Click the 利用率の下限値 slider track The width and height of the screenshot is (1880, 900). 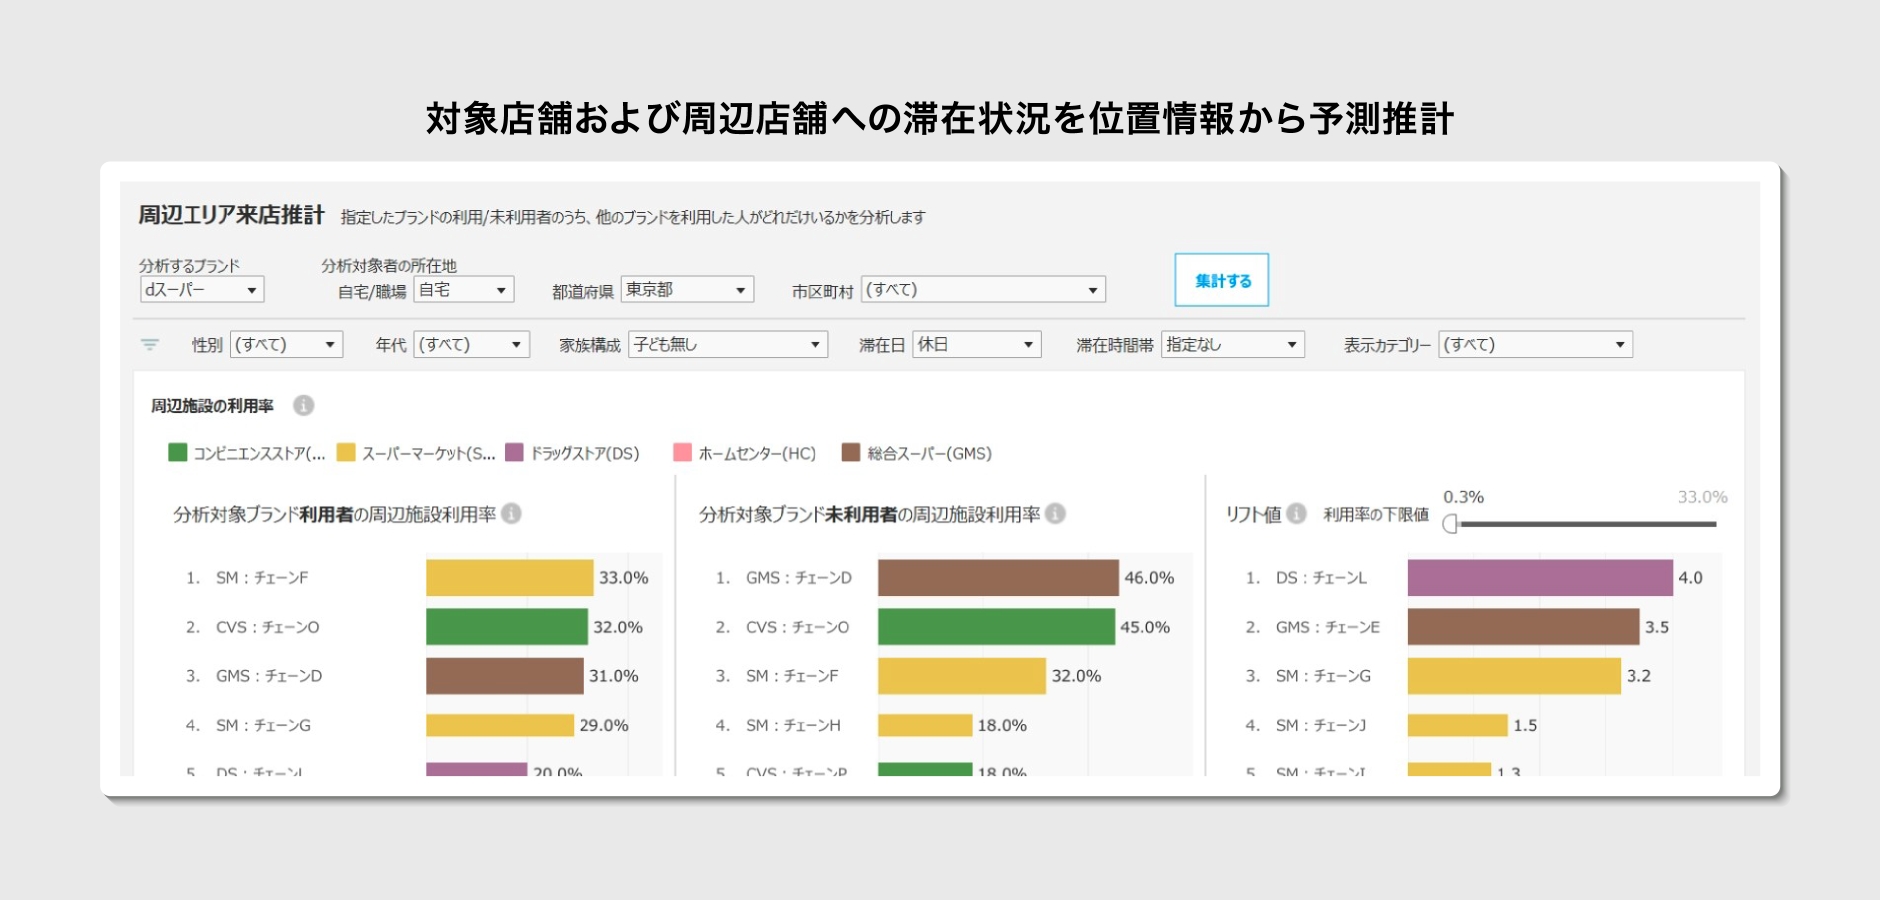coord(1587,524)
